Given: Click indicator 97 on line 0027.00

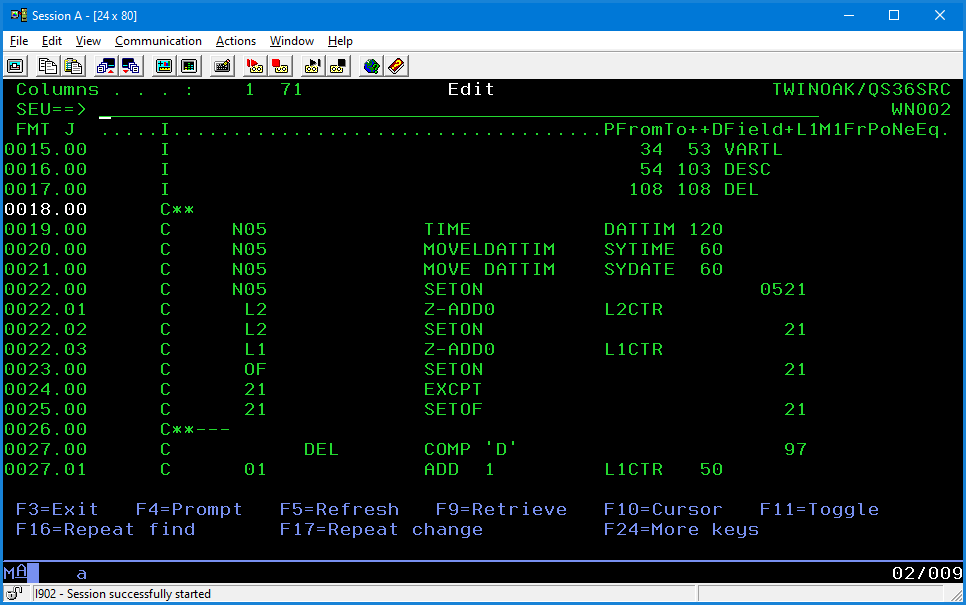Looking at the screenshot, I should [795, 450].
